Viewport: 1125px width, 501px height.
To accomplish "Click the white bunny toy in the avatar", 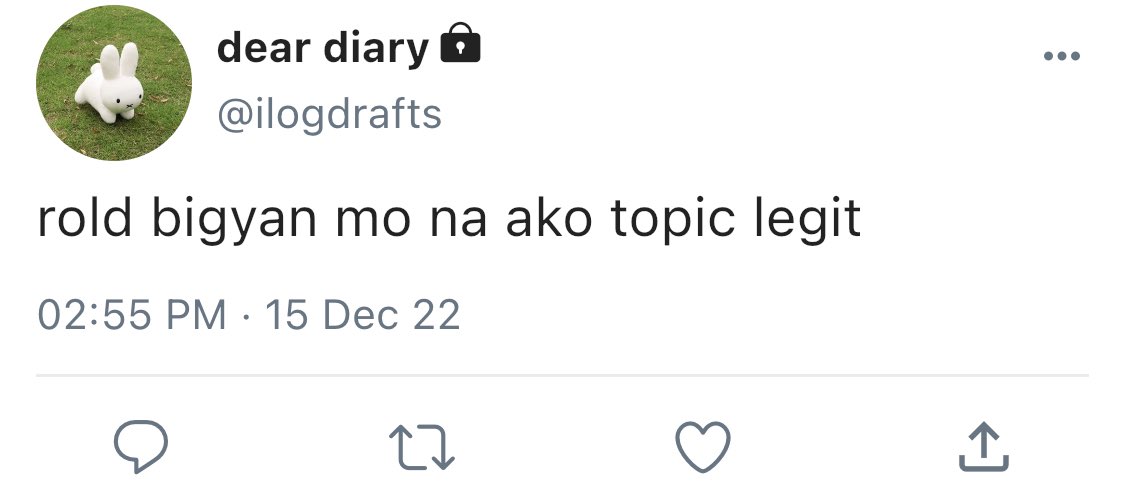I will [111, 83].
